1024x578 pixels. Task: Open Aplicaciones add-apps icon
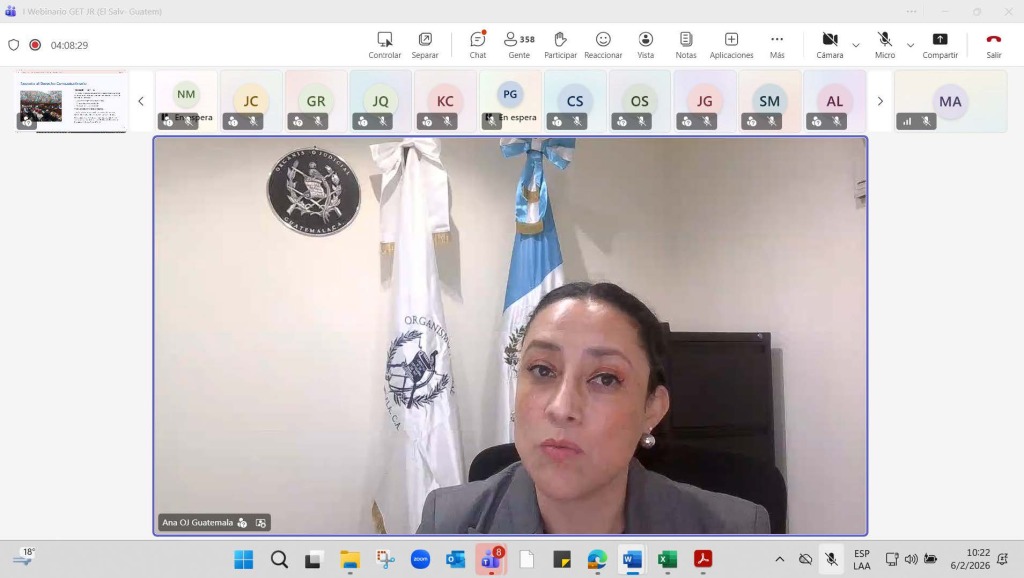click(x=731, y=40)
